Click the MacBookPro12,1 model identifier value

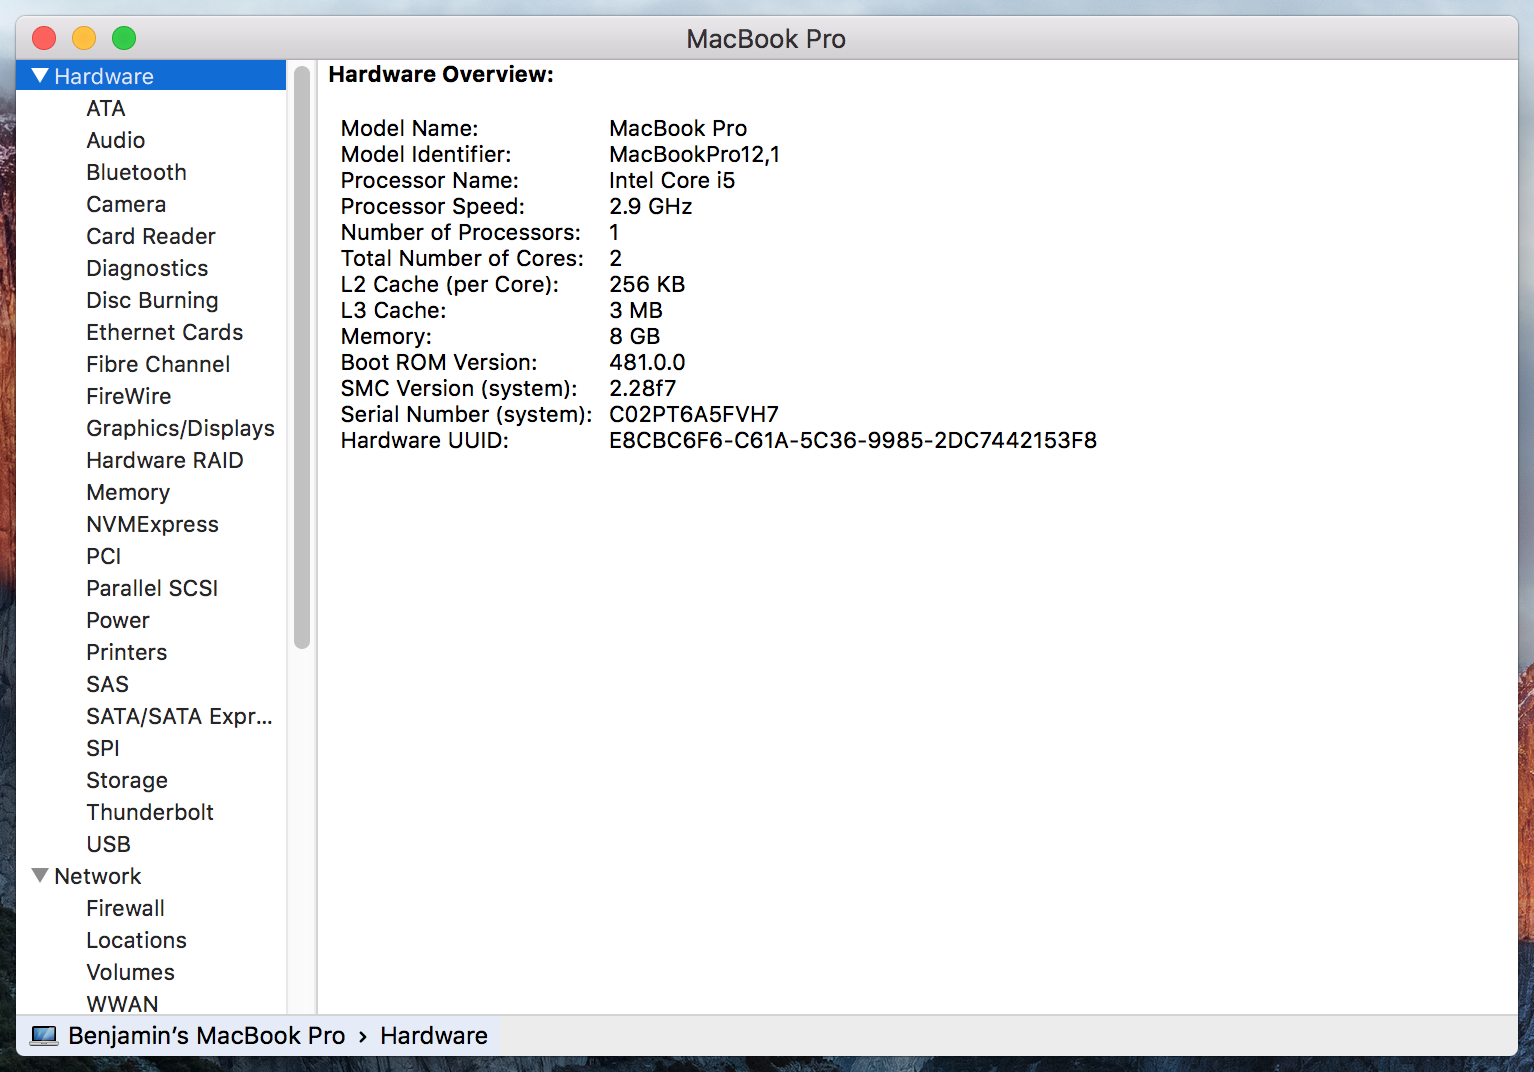click(x=695, y=154)
